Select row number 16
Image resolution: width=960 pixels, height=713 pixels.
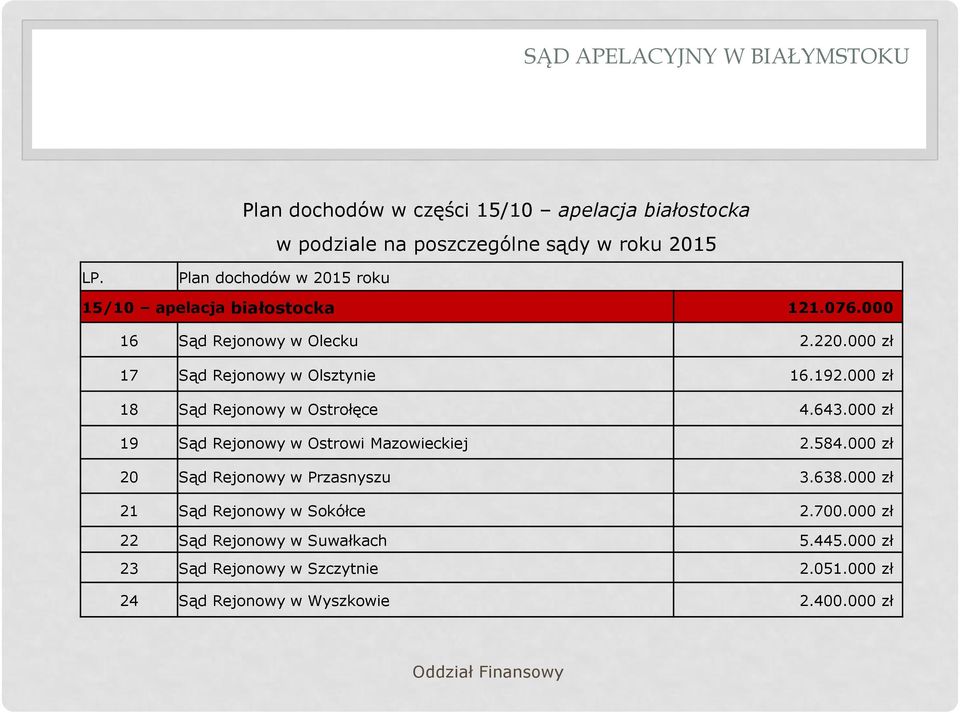tap(129, 341)
